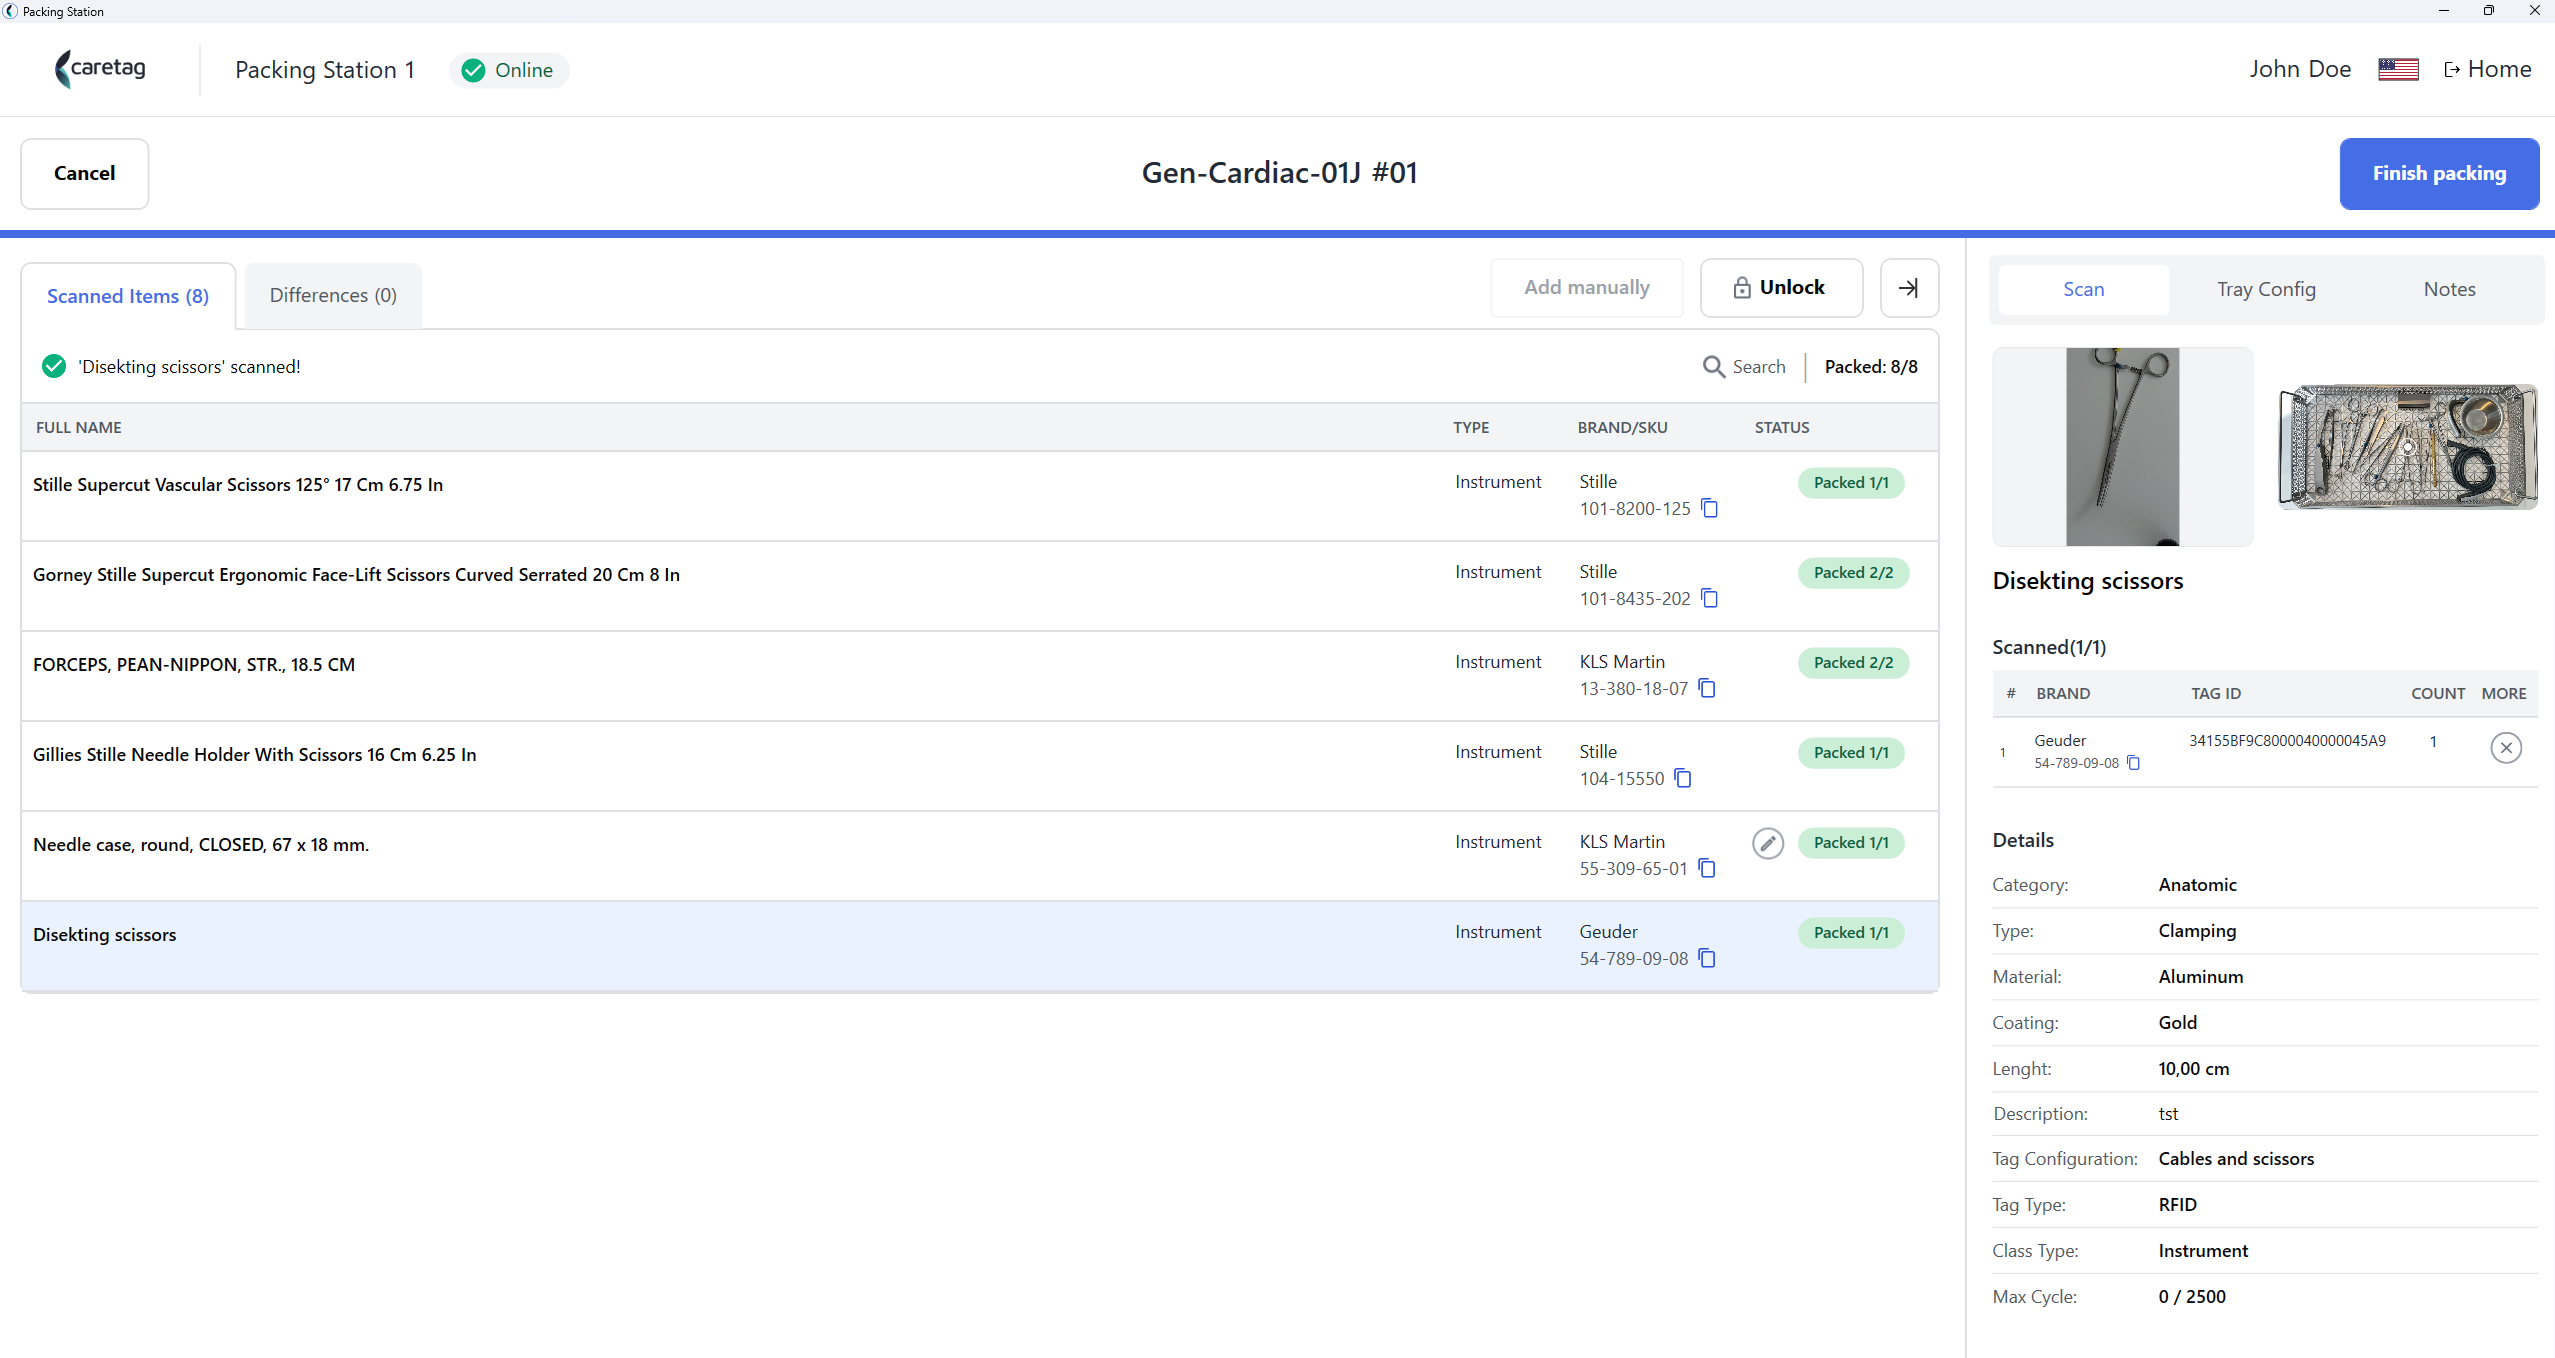The width and height of the screenshot is (2555, 1358).
Task: Collapse side panel with arrow icon
Action: pos(1909,288)
